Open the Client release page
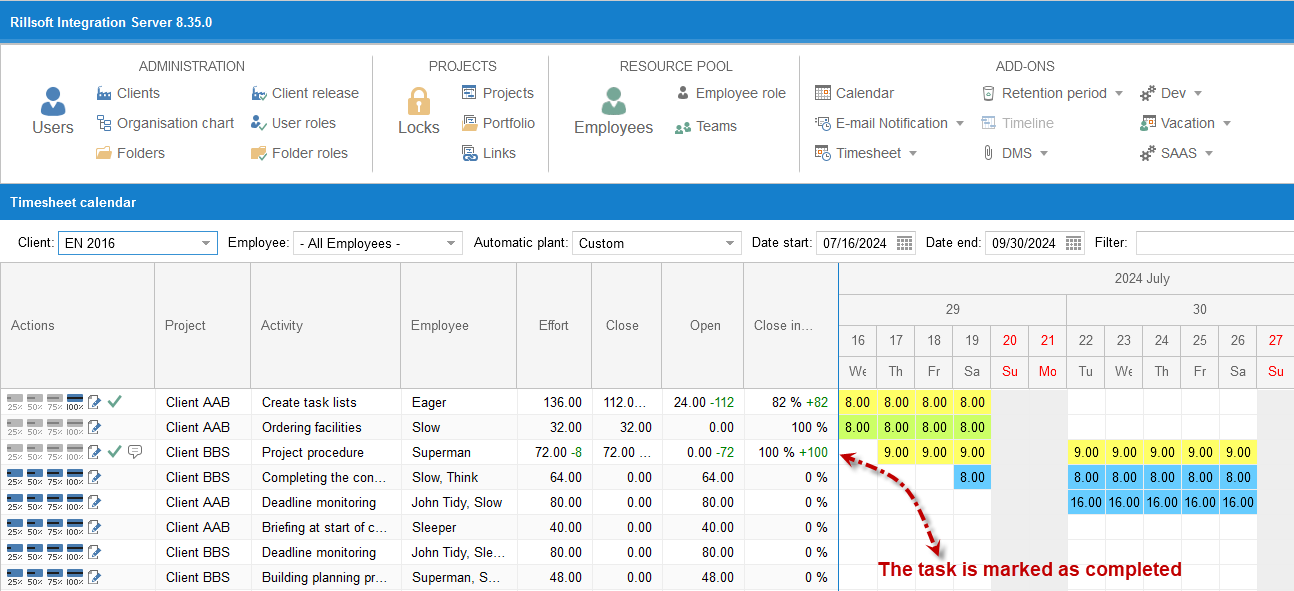The image size is (1294, 591). 305,93
